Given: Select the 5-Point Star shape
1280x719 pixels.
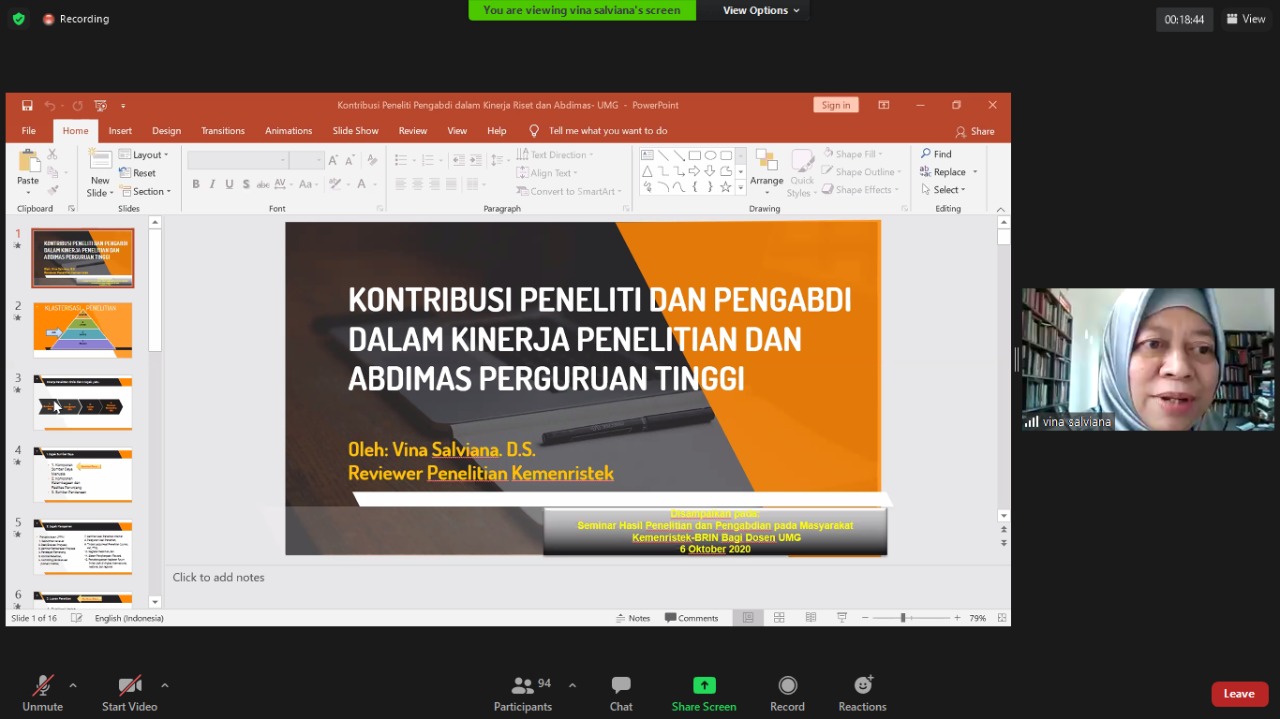Looking at the screenshot, I should pos(726,187).
